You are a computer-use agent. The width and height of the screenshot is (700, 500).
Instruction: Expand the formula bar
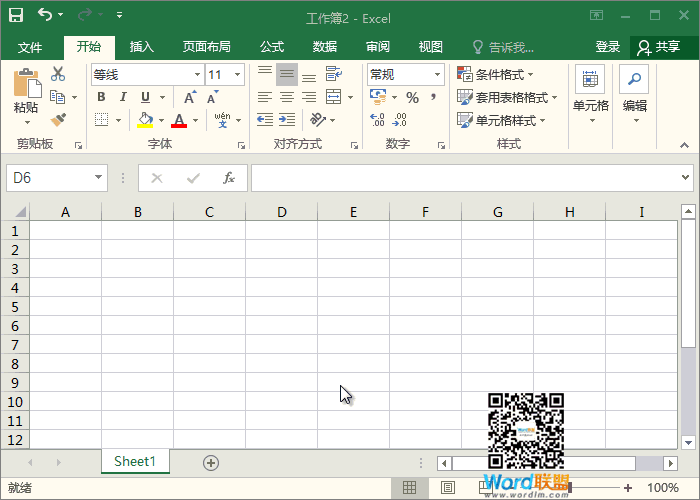click(685, 177)
